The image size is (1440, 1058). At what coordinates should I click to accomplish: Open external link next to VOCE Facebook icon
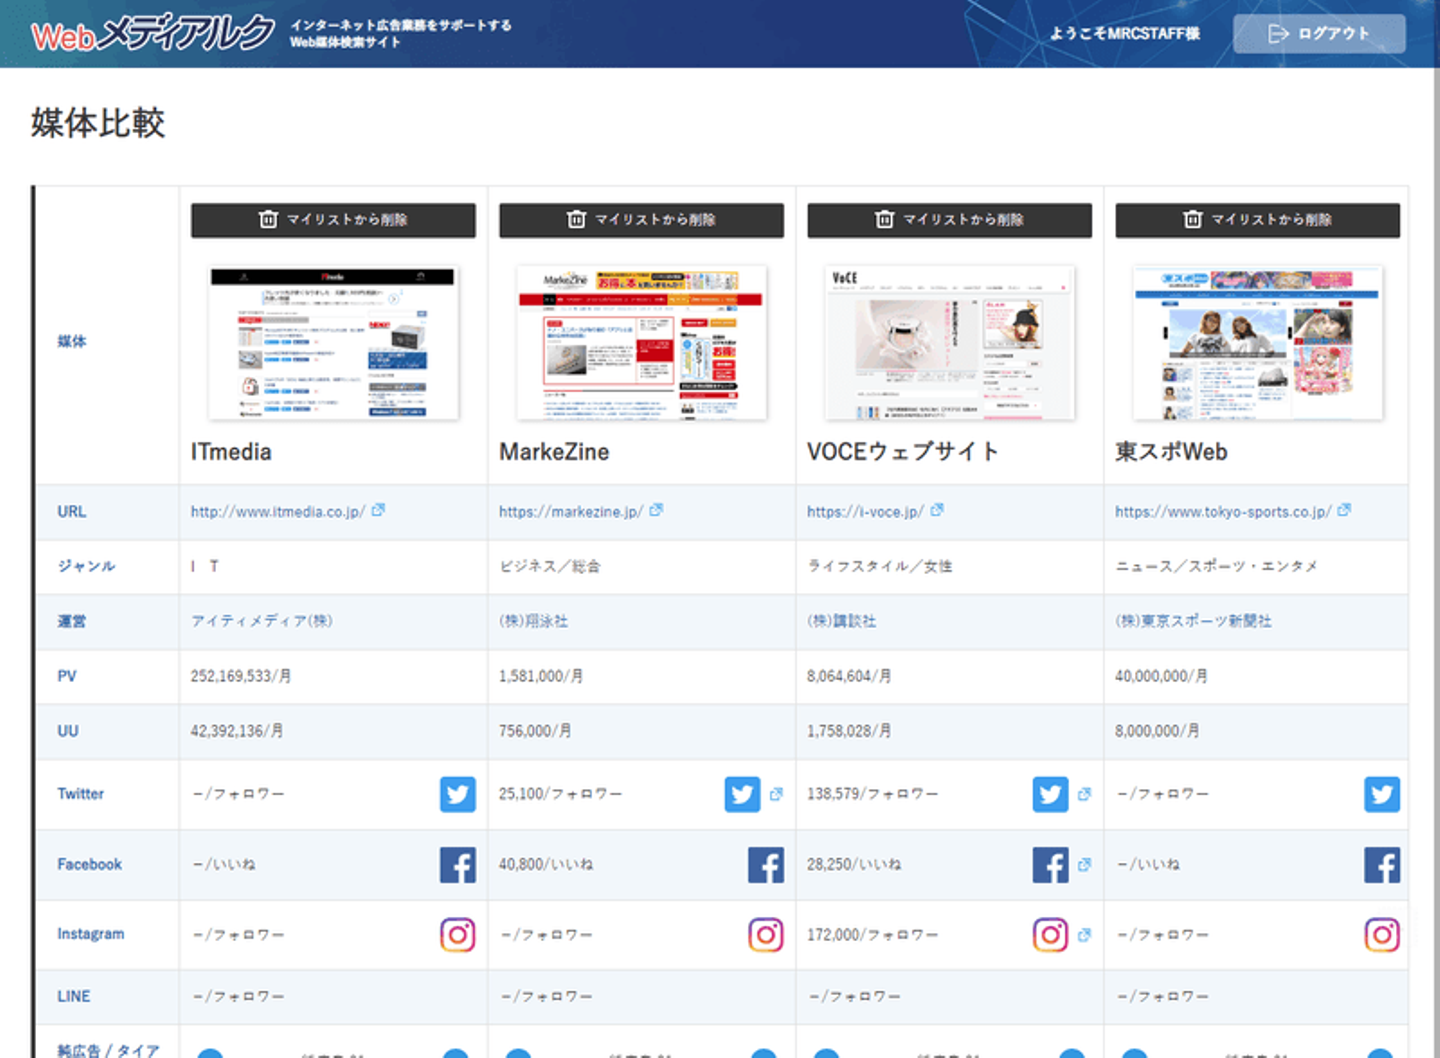[1084, 864]
